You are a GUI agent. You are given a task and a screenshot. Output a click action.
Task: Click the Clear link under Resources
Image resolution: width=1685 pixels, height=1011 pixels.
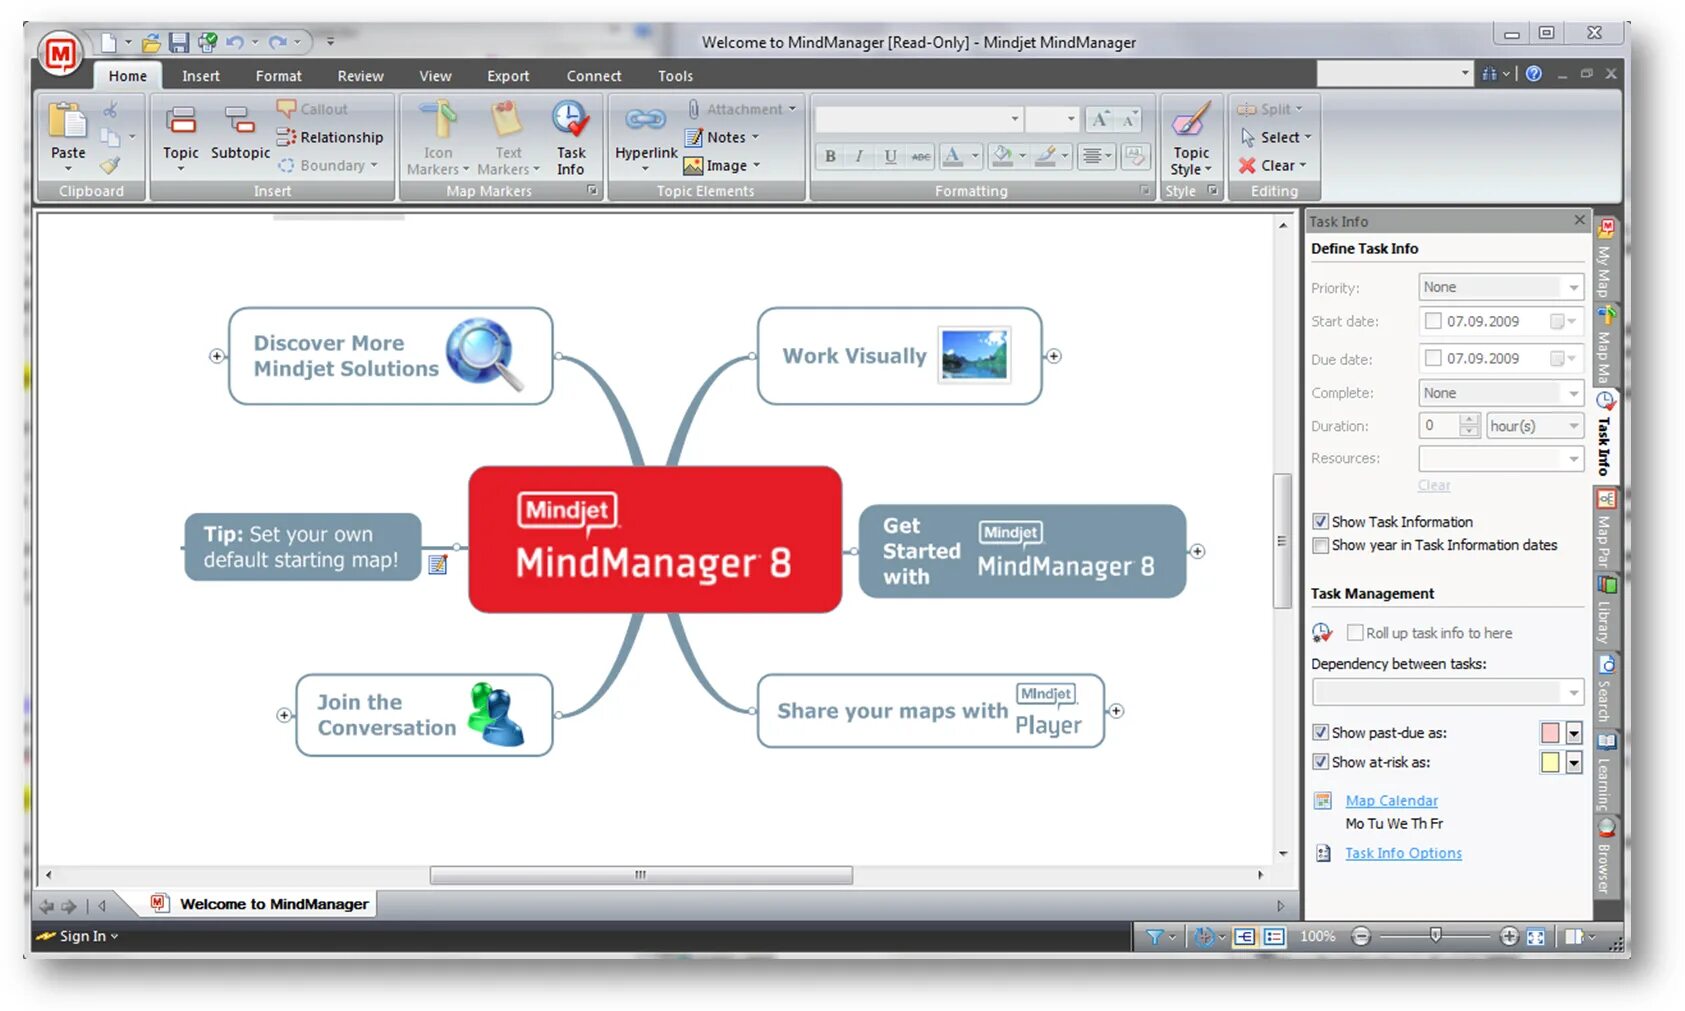[x=1433, y=485]
